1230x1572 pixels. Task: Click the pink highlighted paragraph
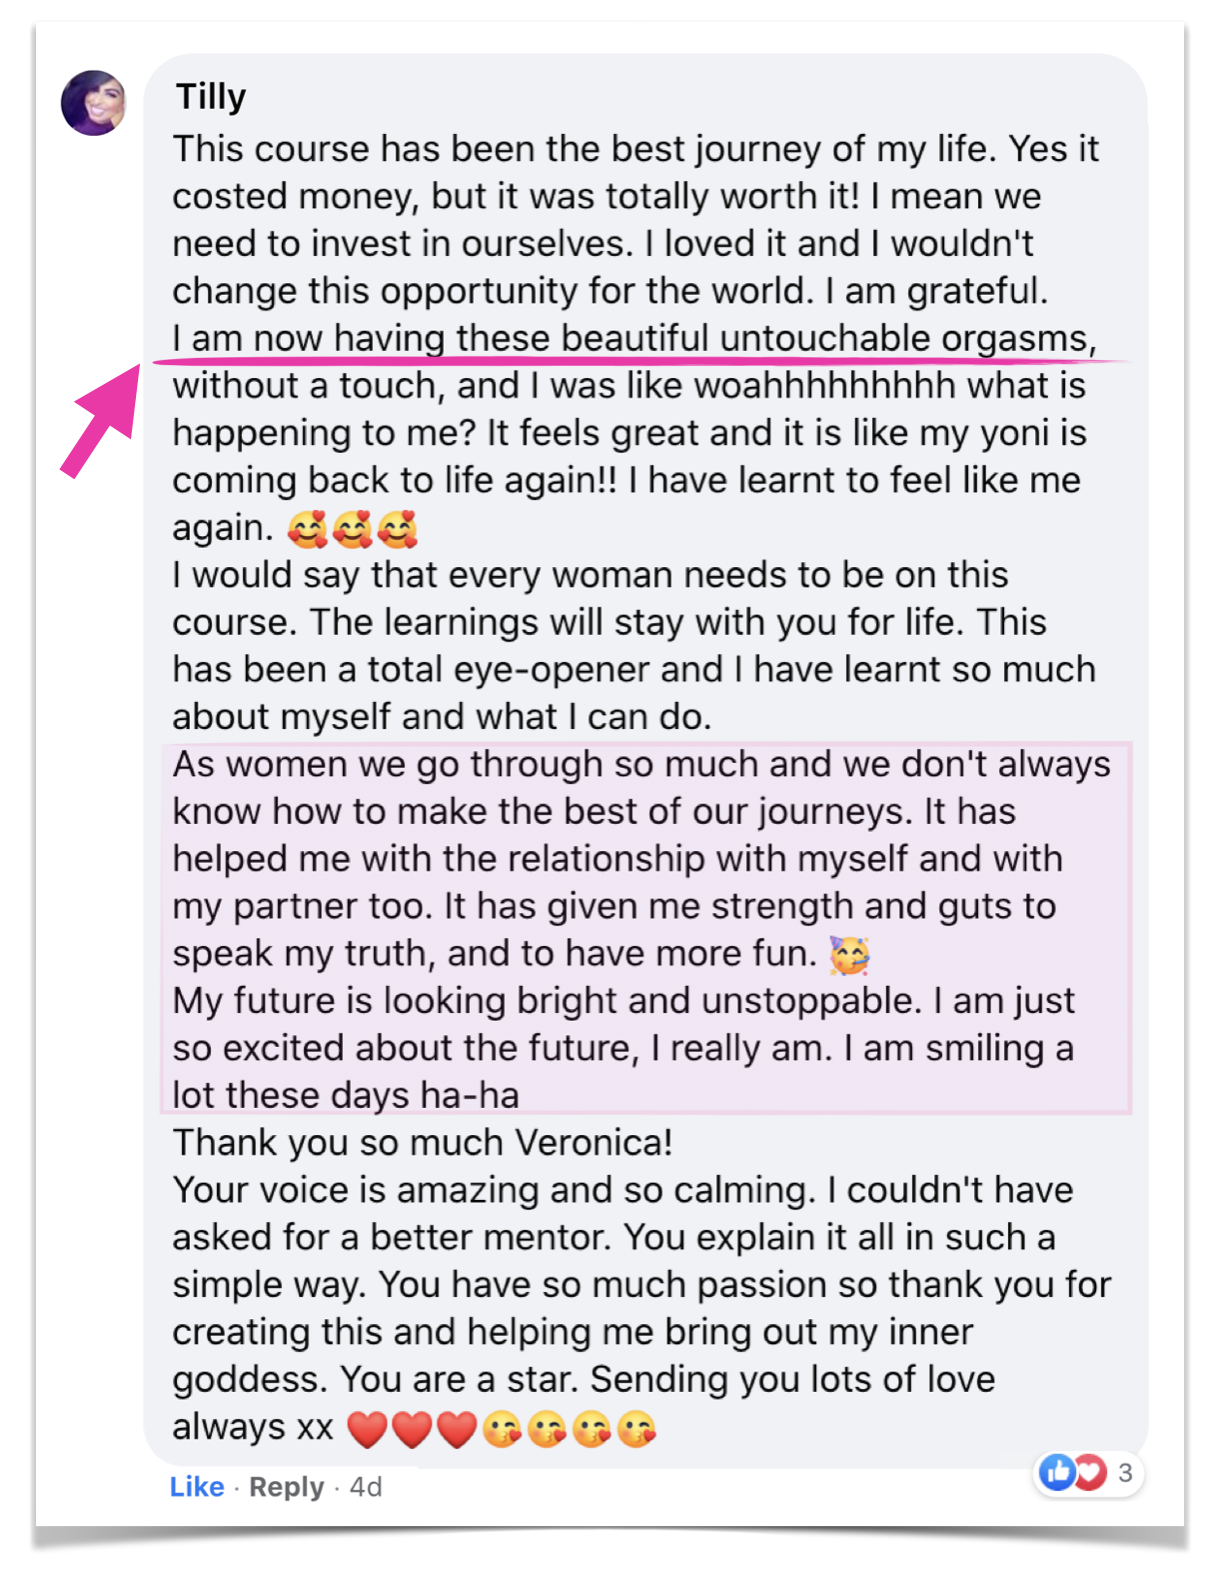point(645,928)
